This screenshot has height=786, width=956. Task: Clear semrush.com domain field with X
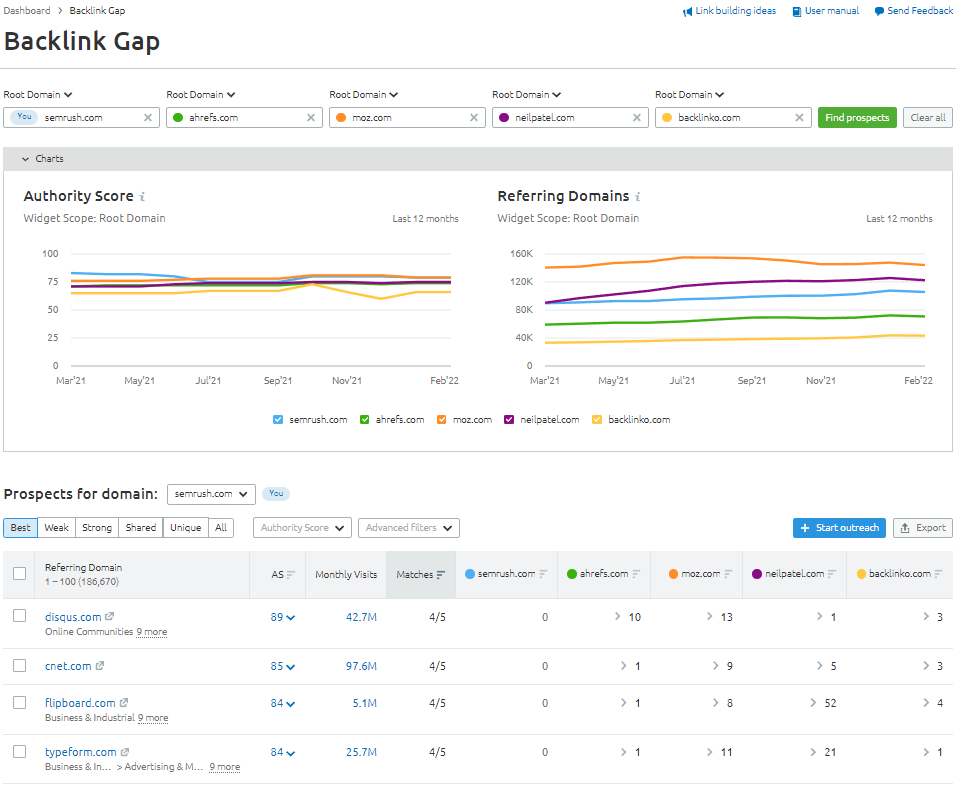(148, 118)
